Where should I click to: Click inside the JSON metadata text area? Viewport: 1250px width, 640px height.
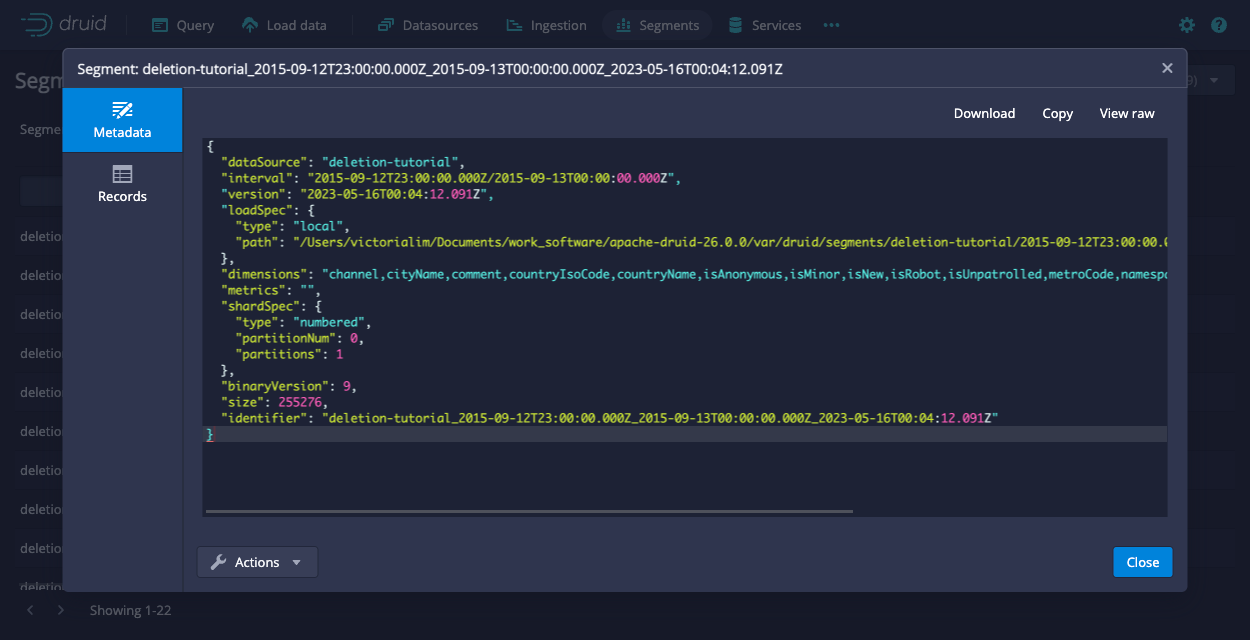(680, 470)
